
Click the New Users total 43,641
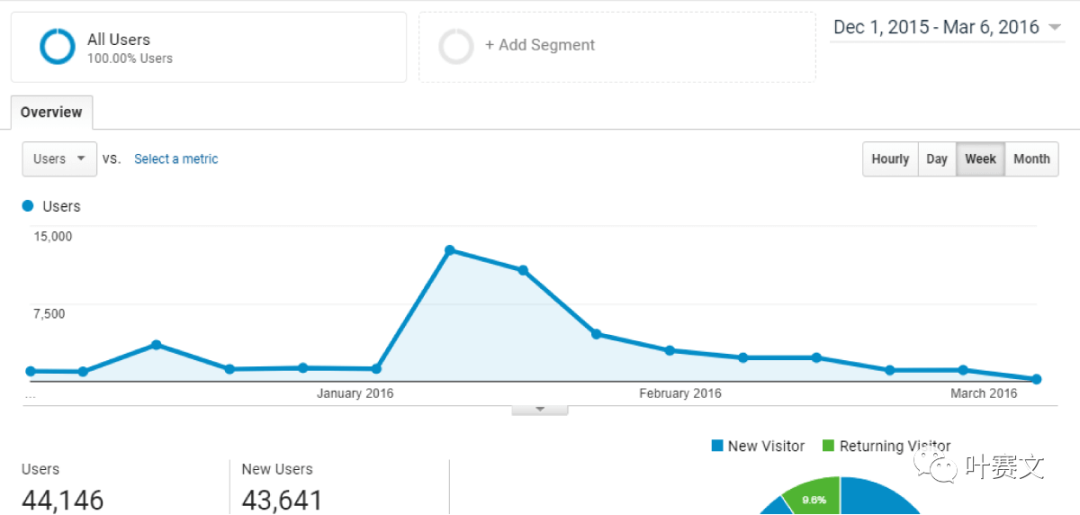[282, 501]
